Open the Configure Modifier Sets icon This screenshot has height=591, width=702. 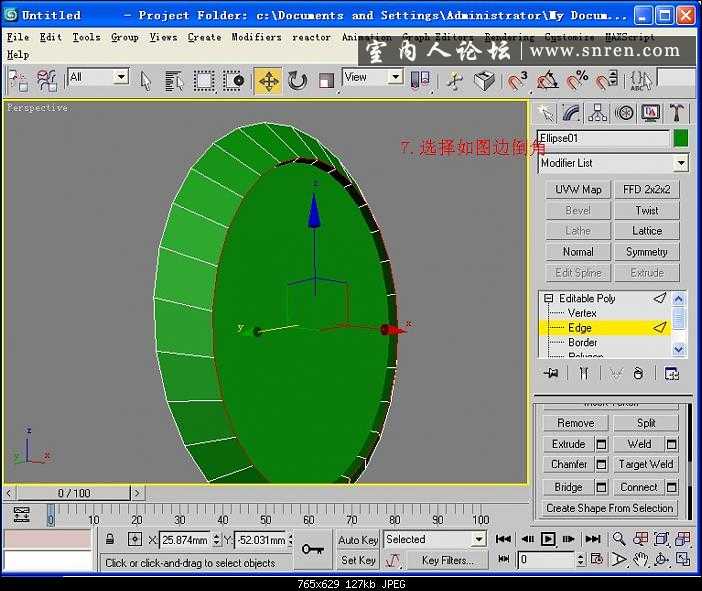coord(672,373)
